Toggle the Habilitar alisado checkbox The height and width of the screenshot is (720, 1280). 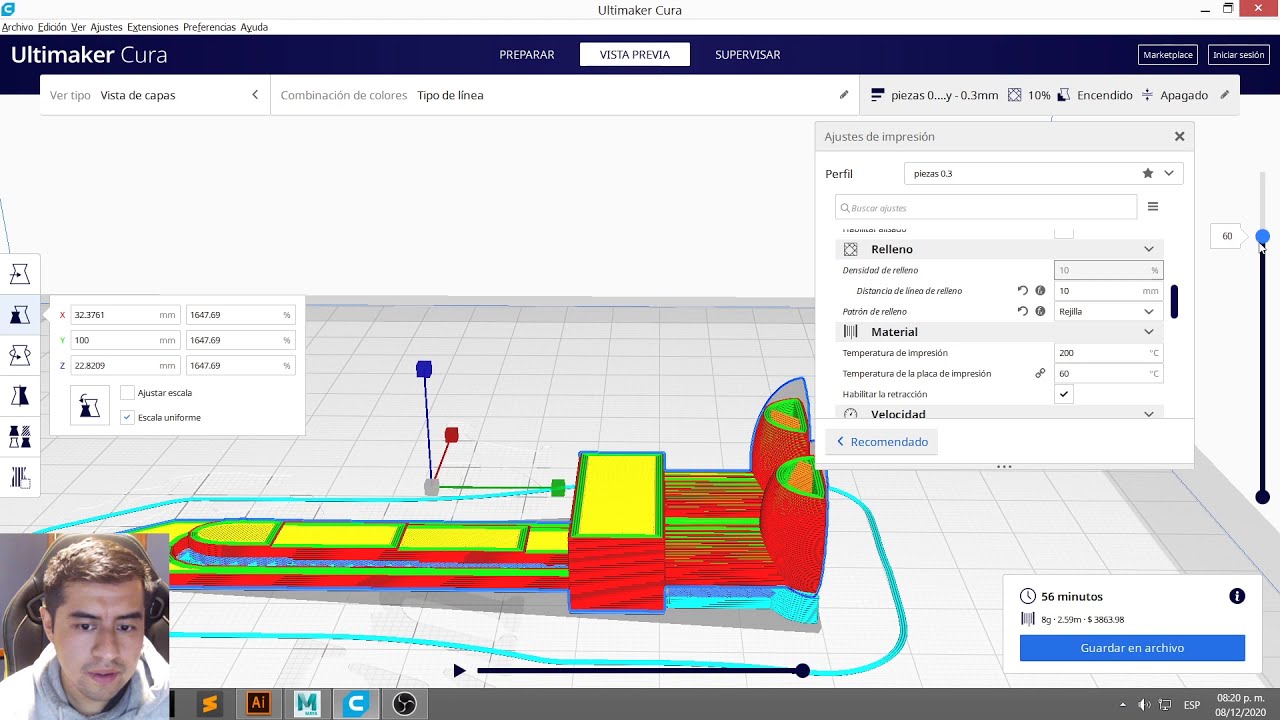click(x=1064, y=232)
